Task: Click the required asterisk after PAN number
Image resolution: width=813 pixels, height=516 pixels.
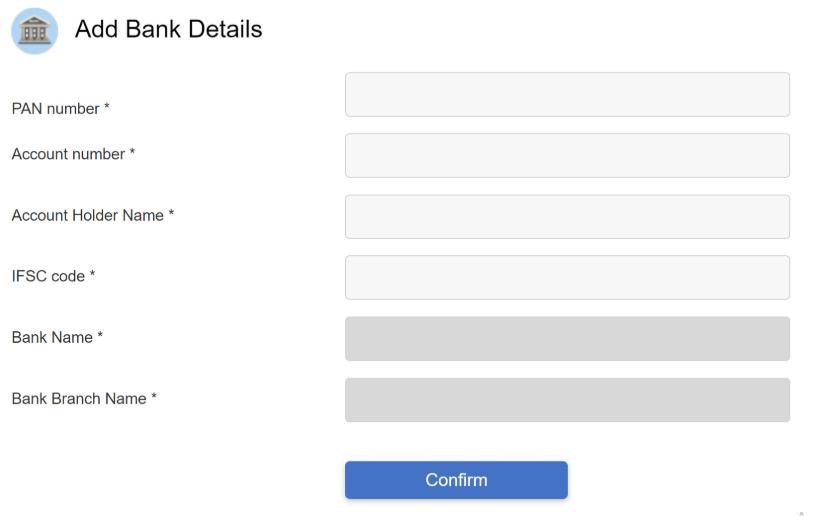Action: pyautogui.click(x=107, y=108)
